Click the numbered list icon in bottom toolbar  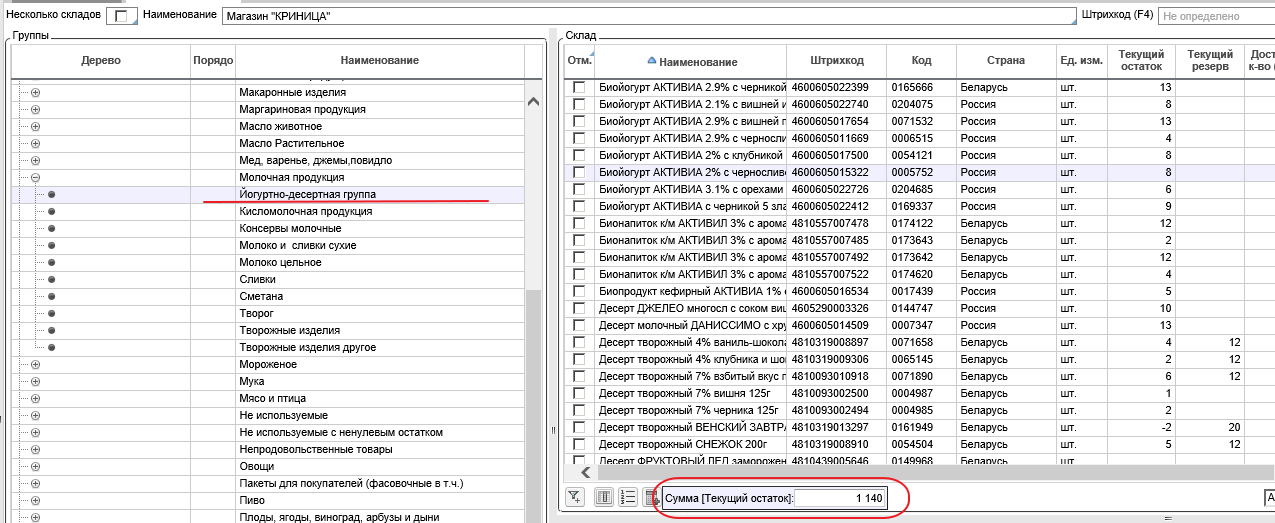coord(629,497)
